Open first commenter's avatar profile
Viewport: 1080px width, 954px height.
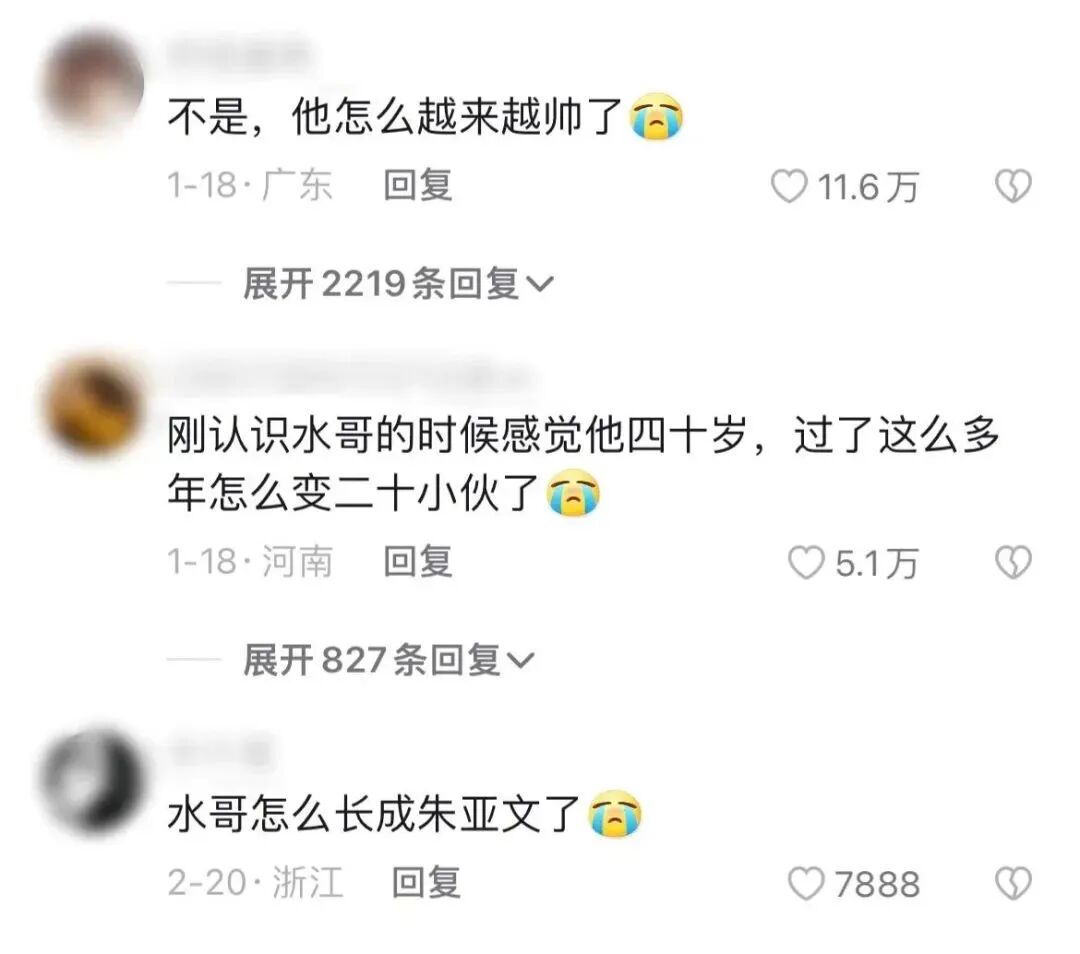92,83
